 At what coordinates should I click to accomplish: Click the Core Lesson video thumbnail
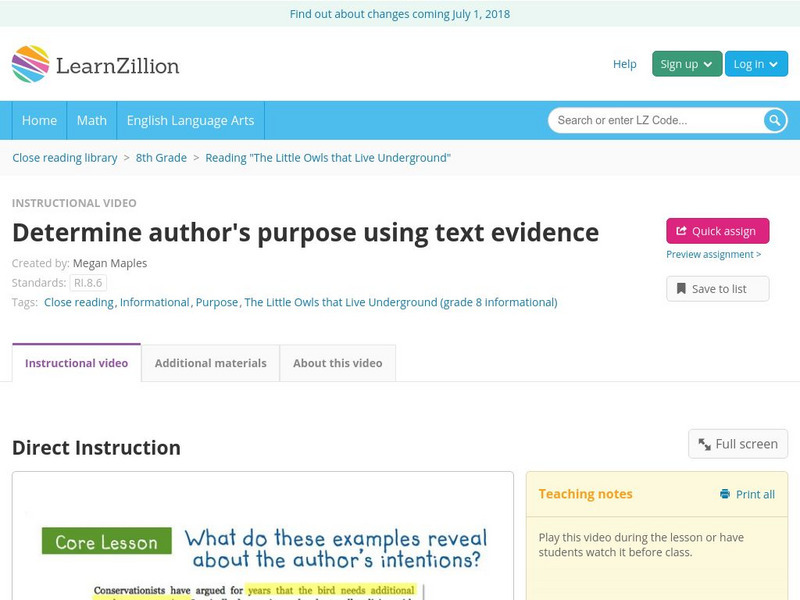click(x=263, y=536)
